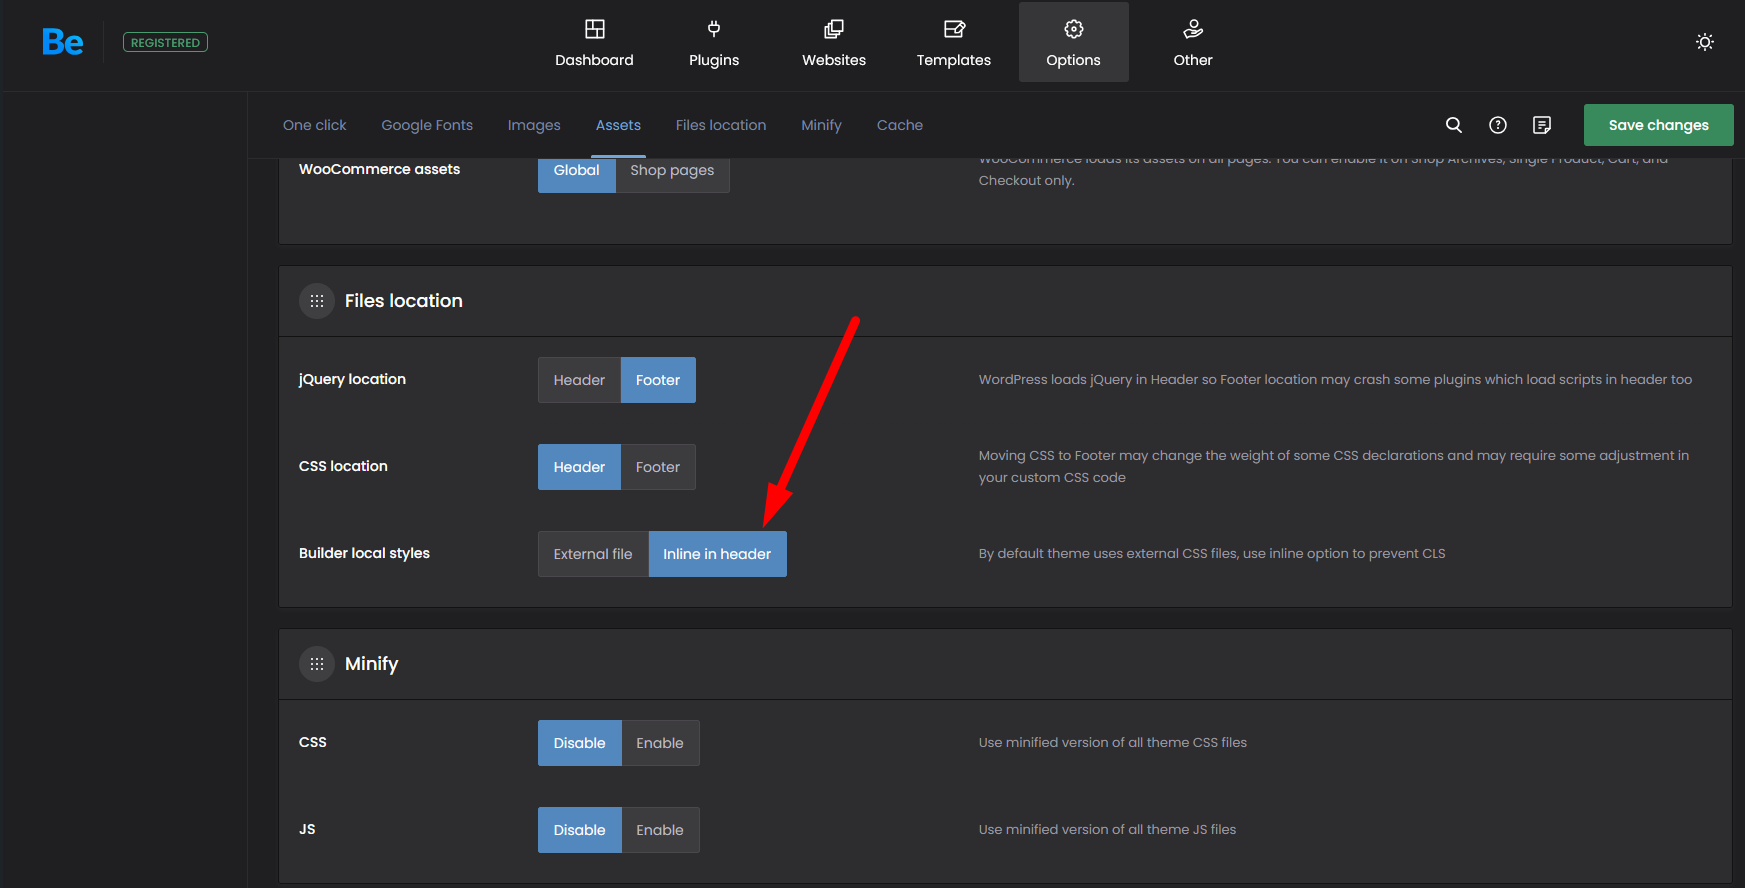Image resolution: width=1745 pixels, height=888 pixels.
Task: Jump to the Minify tab
Action: coord(821,125)
